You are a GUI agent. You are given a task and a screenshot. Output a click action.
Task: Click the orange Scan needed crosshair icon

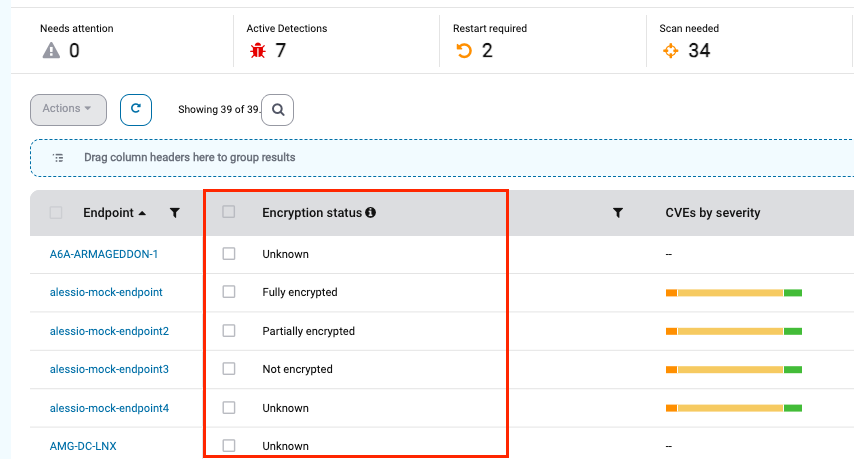point(670,51)
